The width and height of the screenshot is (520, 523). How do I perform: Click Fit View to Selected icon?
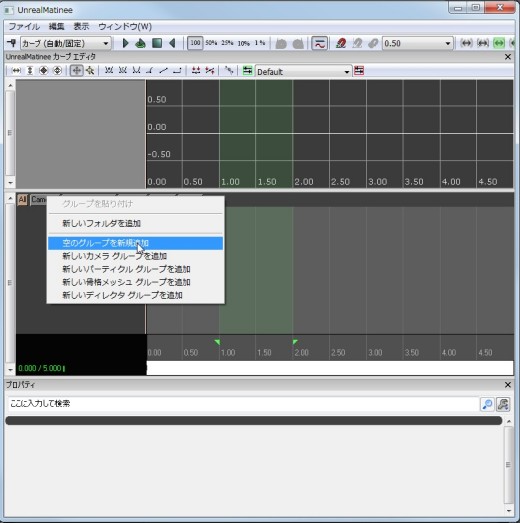[483, 43]
